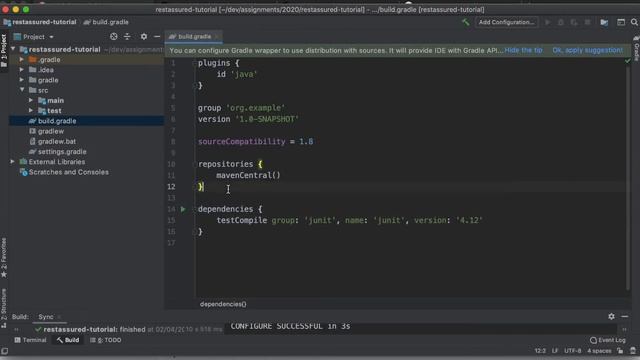Select gradlew.bat in the tree
The width and height of the screenshot is (640, 360).
(x=57, y=141)
